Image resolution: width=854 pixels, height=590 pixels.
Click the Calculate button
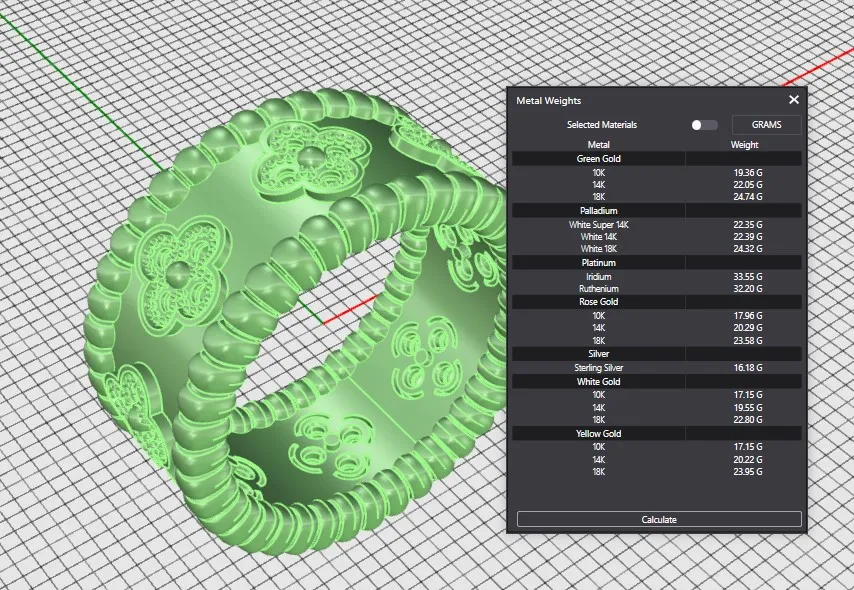(659, 519)
